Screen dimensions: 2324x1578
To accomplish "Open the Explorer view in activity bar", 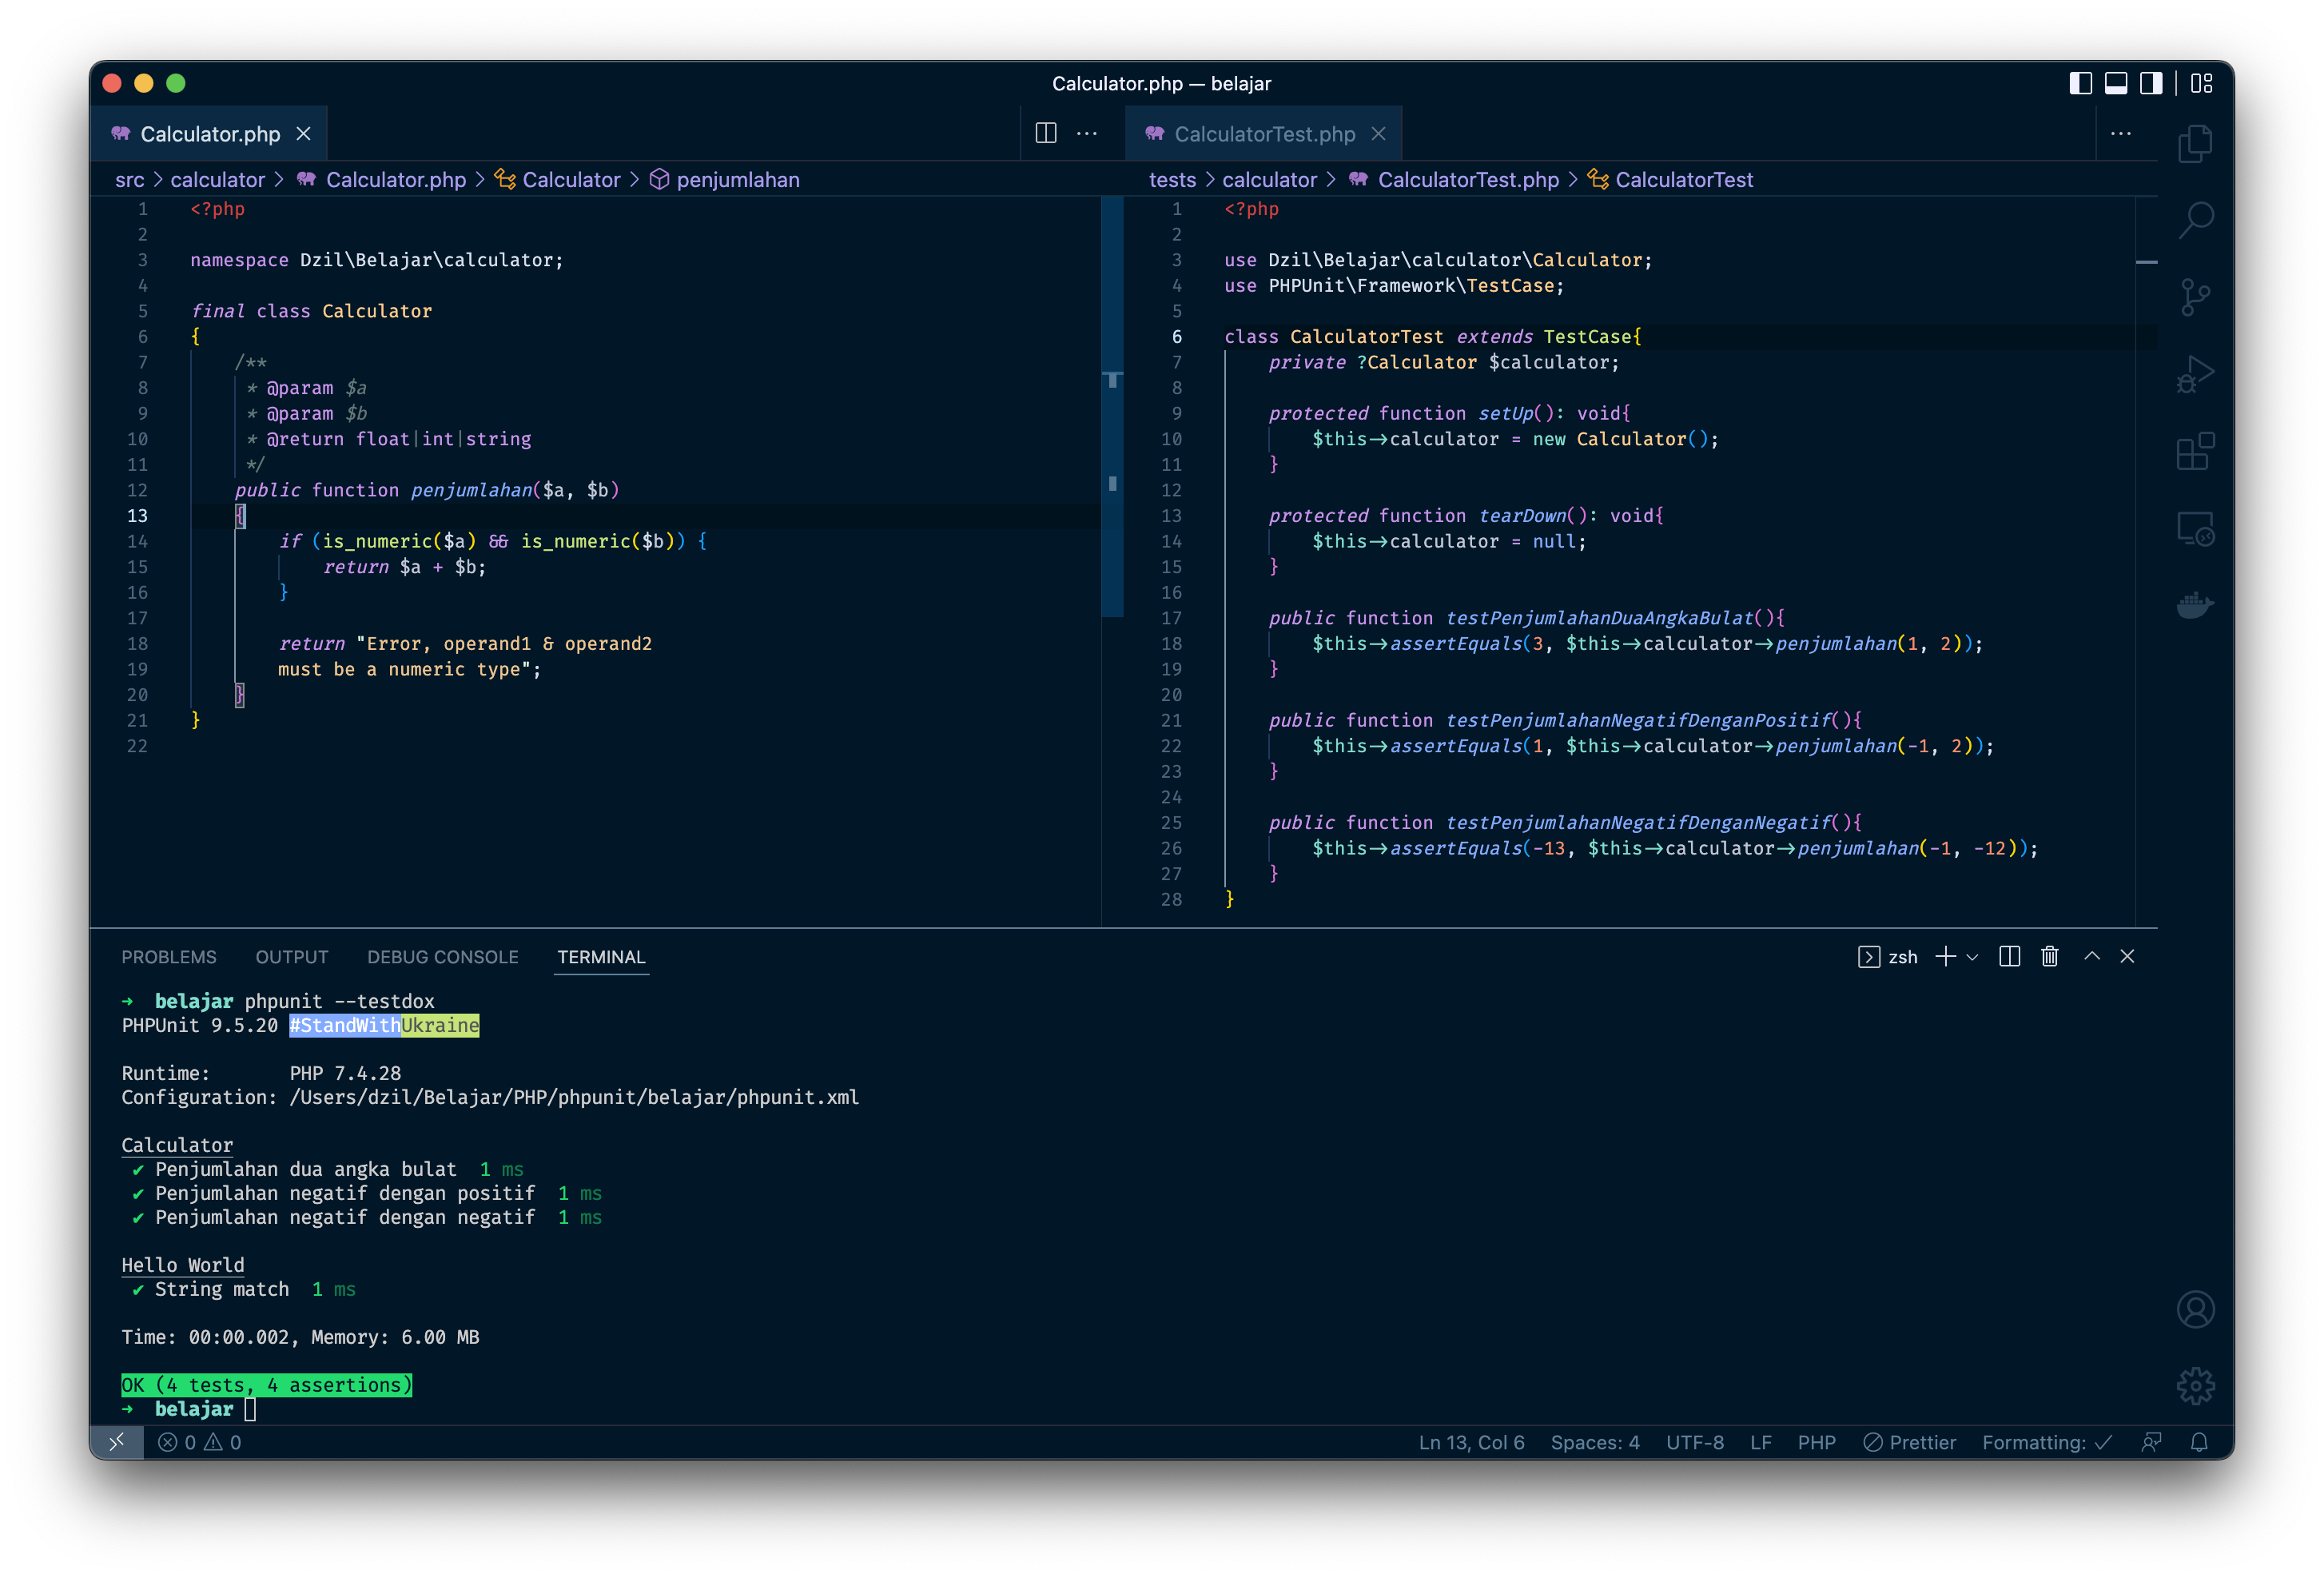I will [2195, 144].
